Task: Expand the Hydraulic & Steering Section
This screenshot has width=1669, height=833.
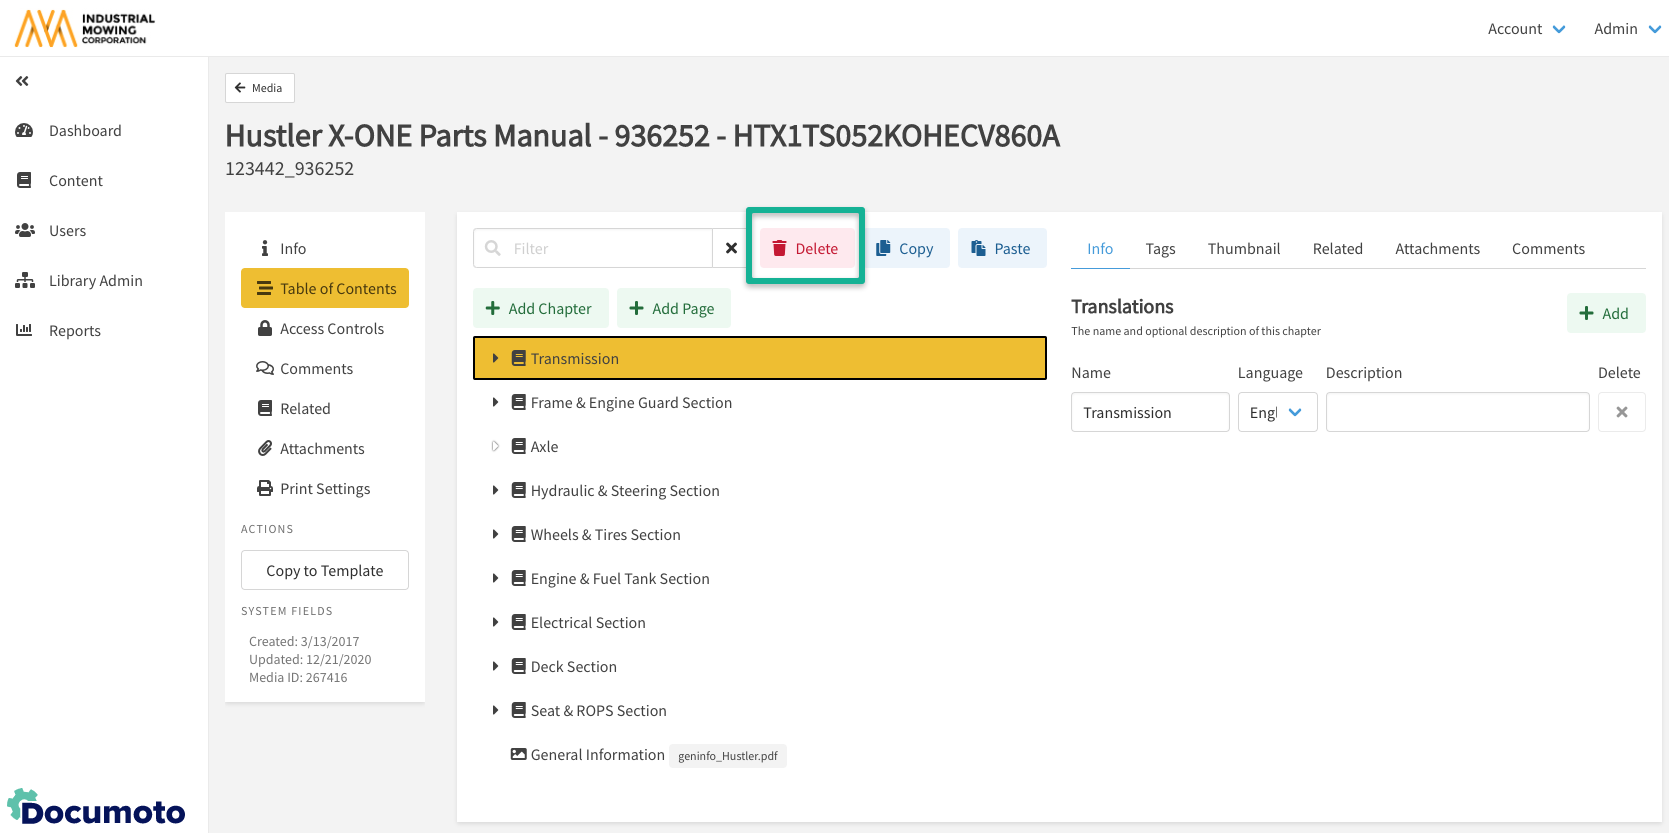Action: point(495,490)
